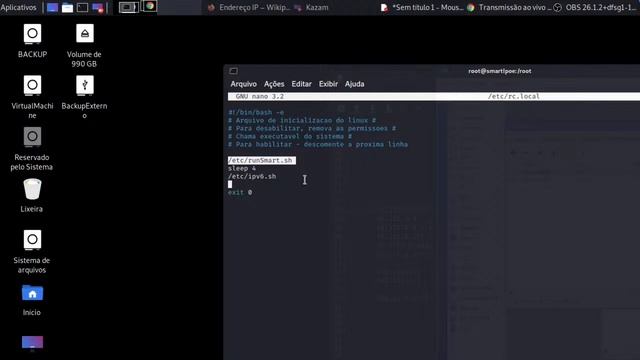Click the terminal title root@smartipoe:/root
This screenshot has height=360, width=640.
click(x=500, y=71)
